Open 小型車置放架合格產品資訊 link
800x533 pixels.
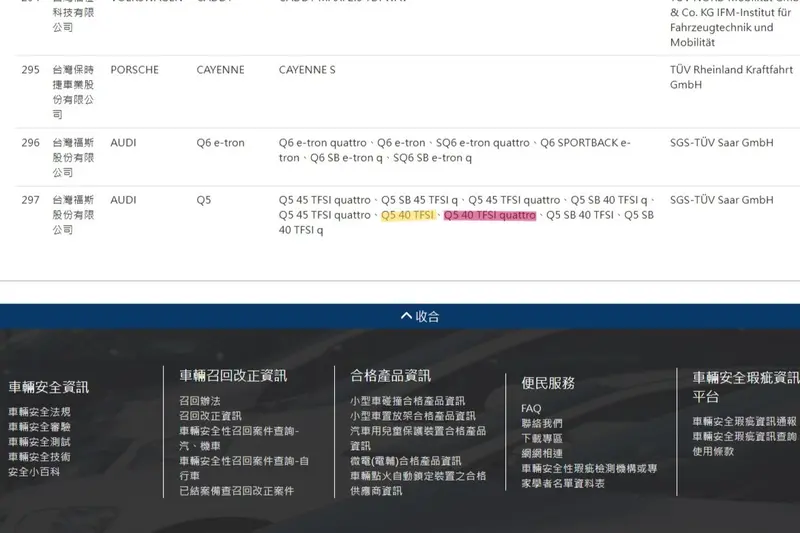click(413, 416)
